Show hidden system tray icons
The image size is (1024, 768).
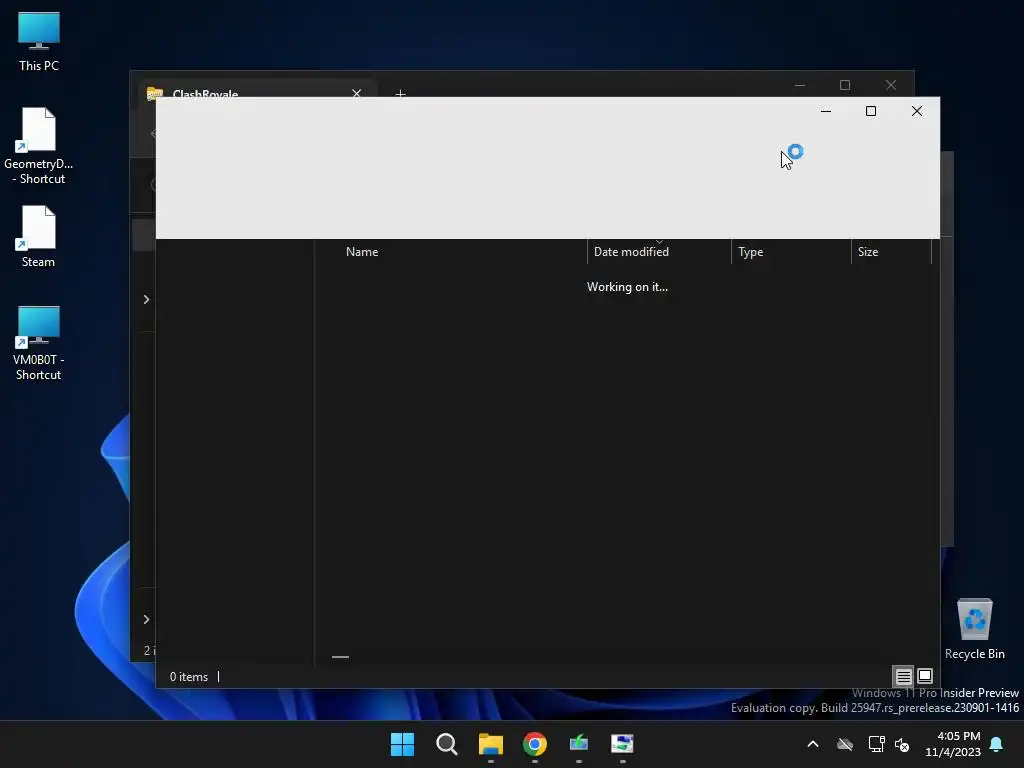813,744
